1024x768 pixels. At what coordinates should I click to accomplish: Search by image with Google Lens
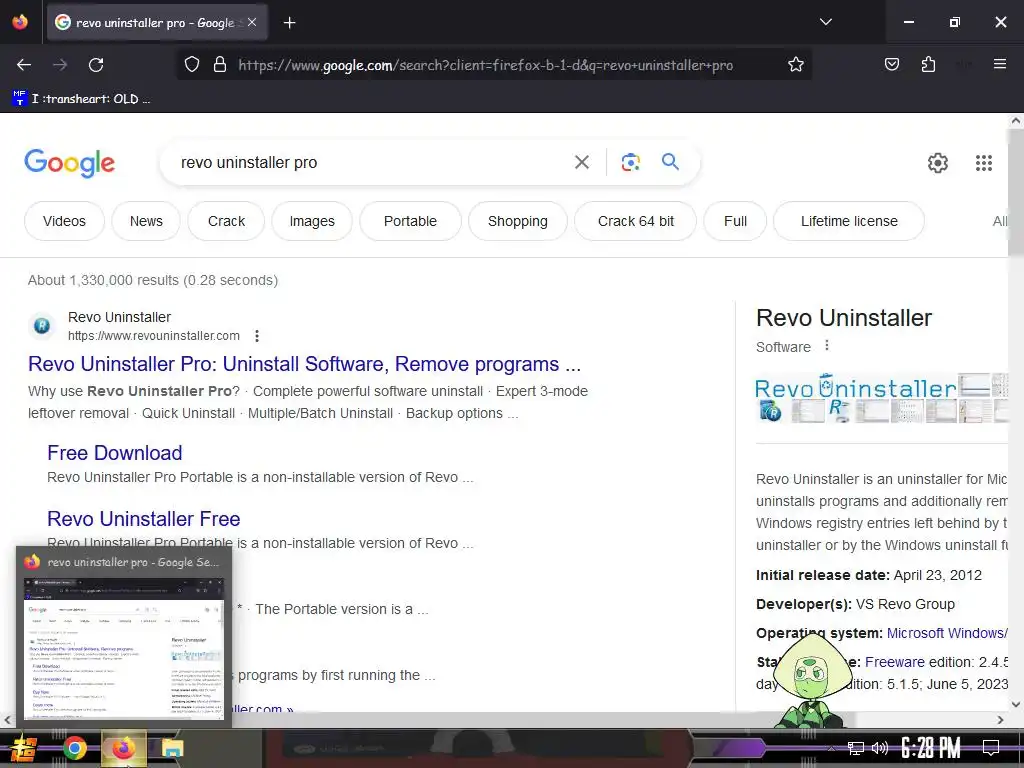click(x=630, y=162)
